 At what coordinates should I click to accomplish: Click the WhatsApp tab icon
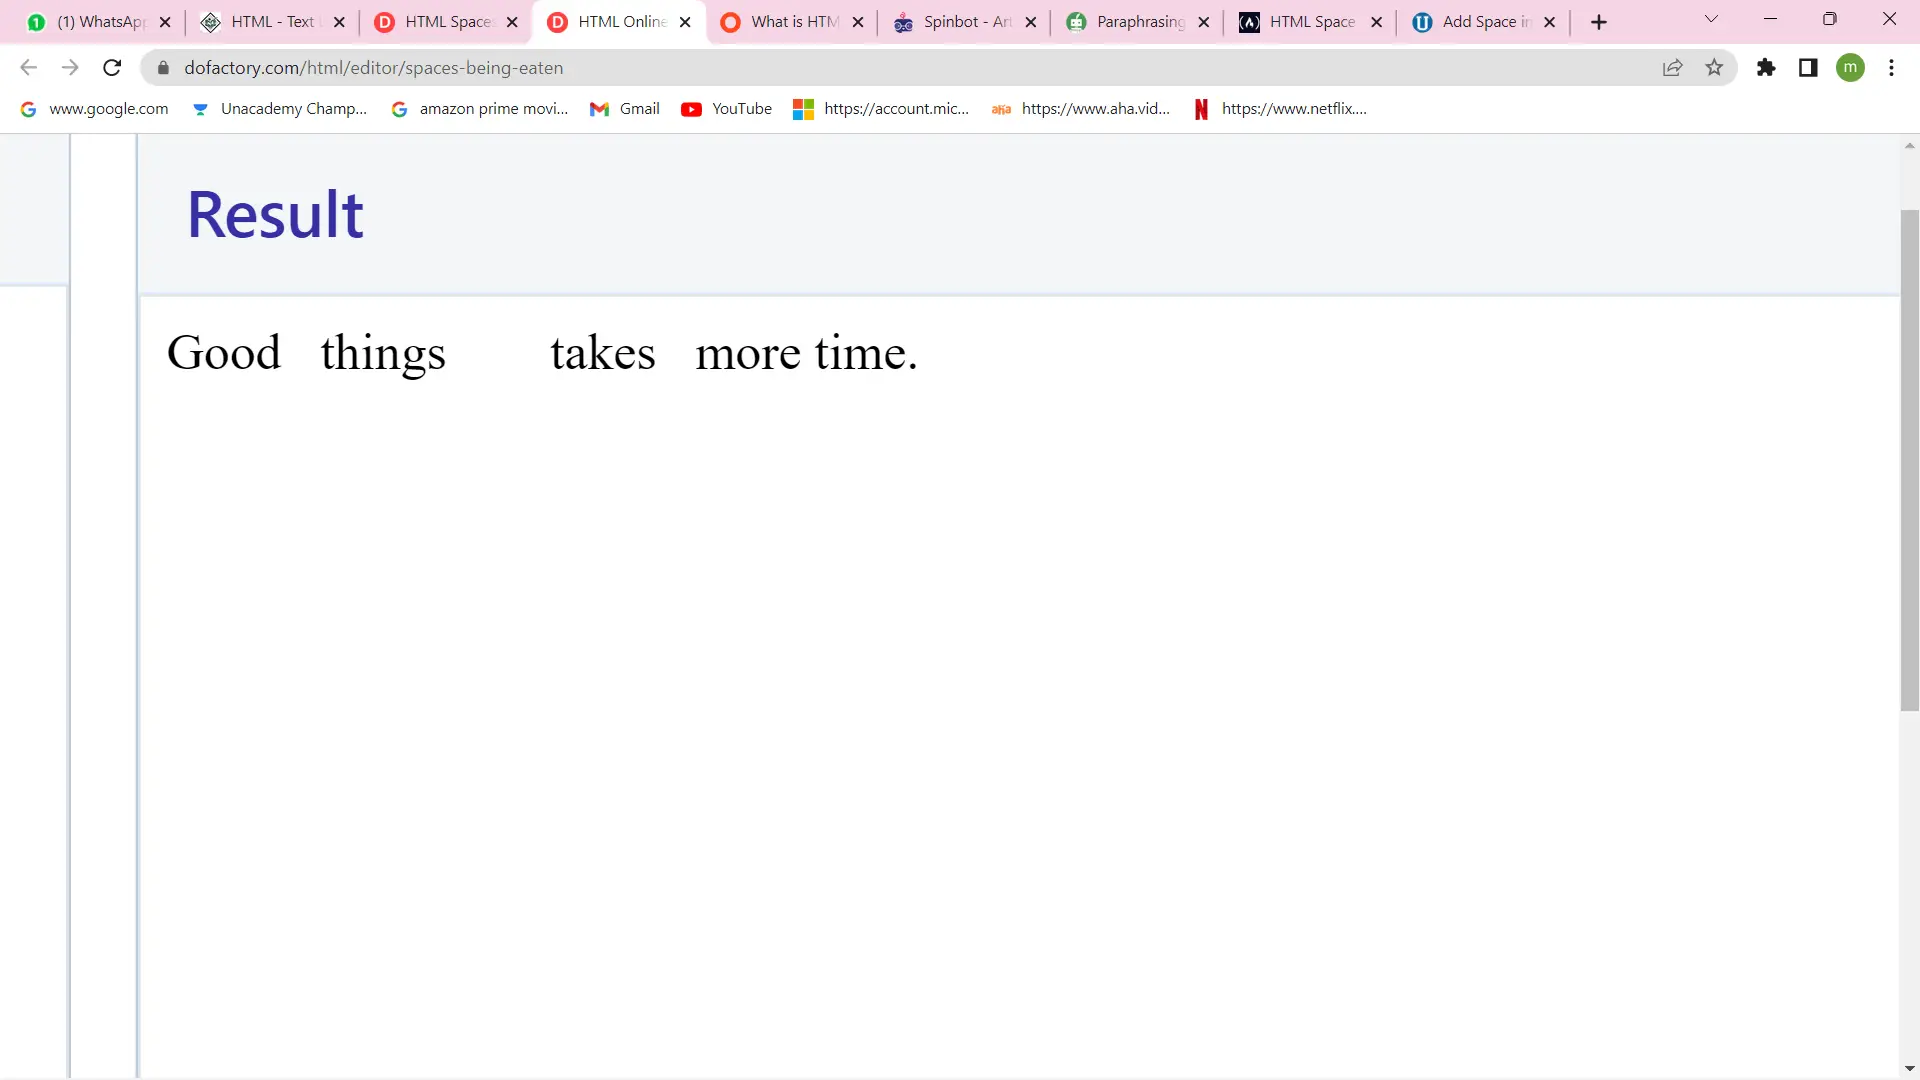point(34,21)
